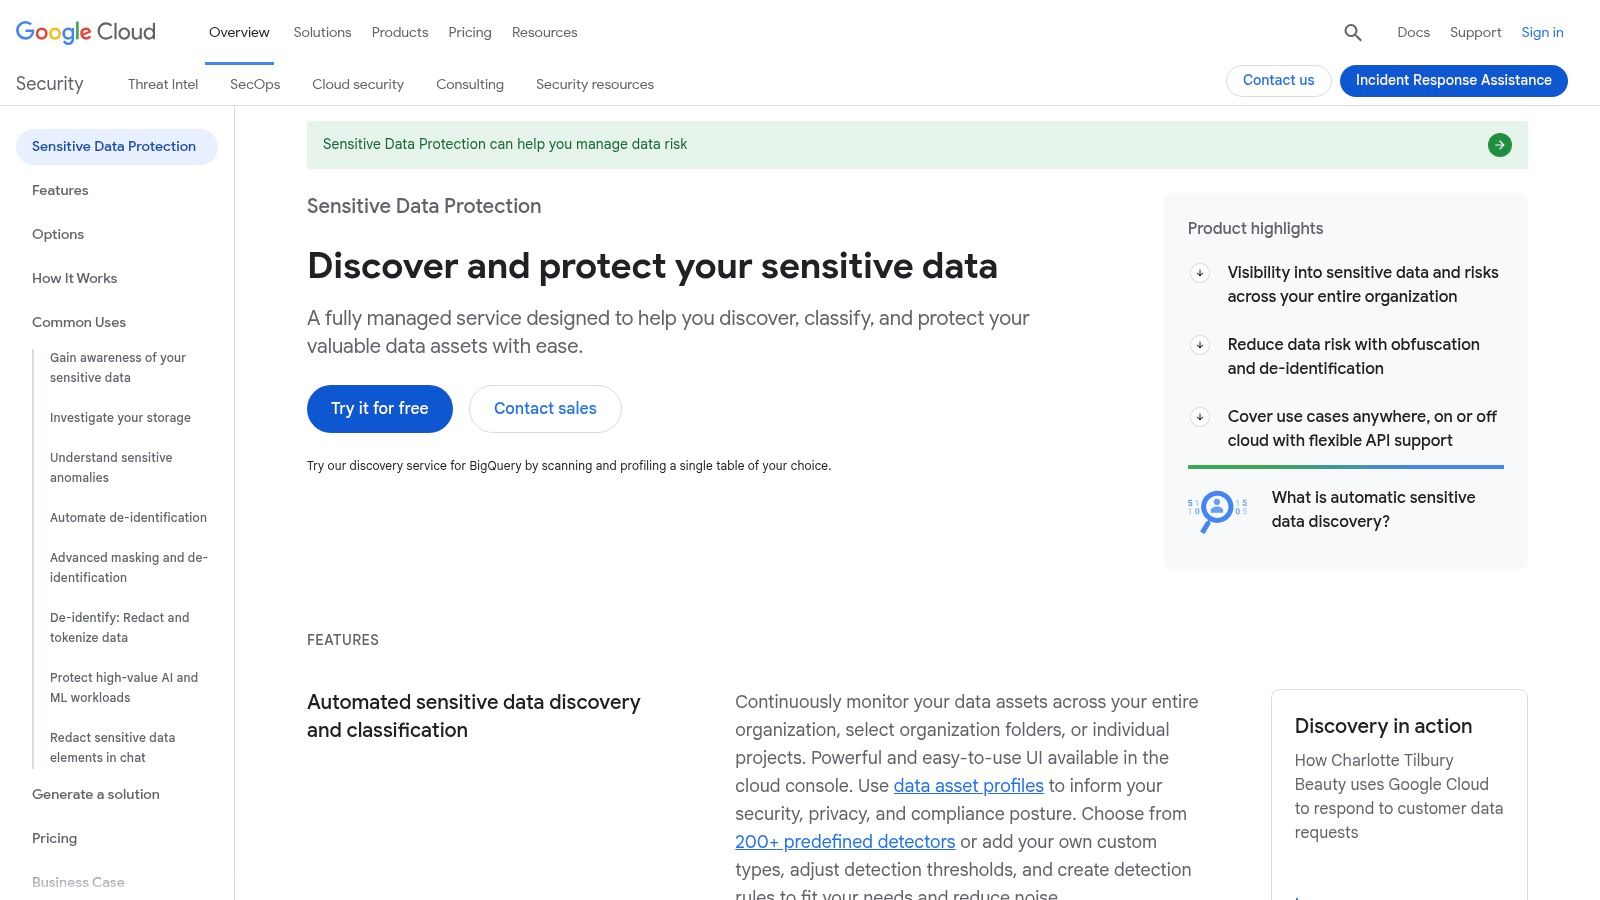
Task: Open the Products dropdown
Action: [399, 32]
